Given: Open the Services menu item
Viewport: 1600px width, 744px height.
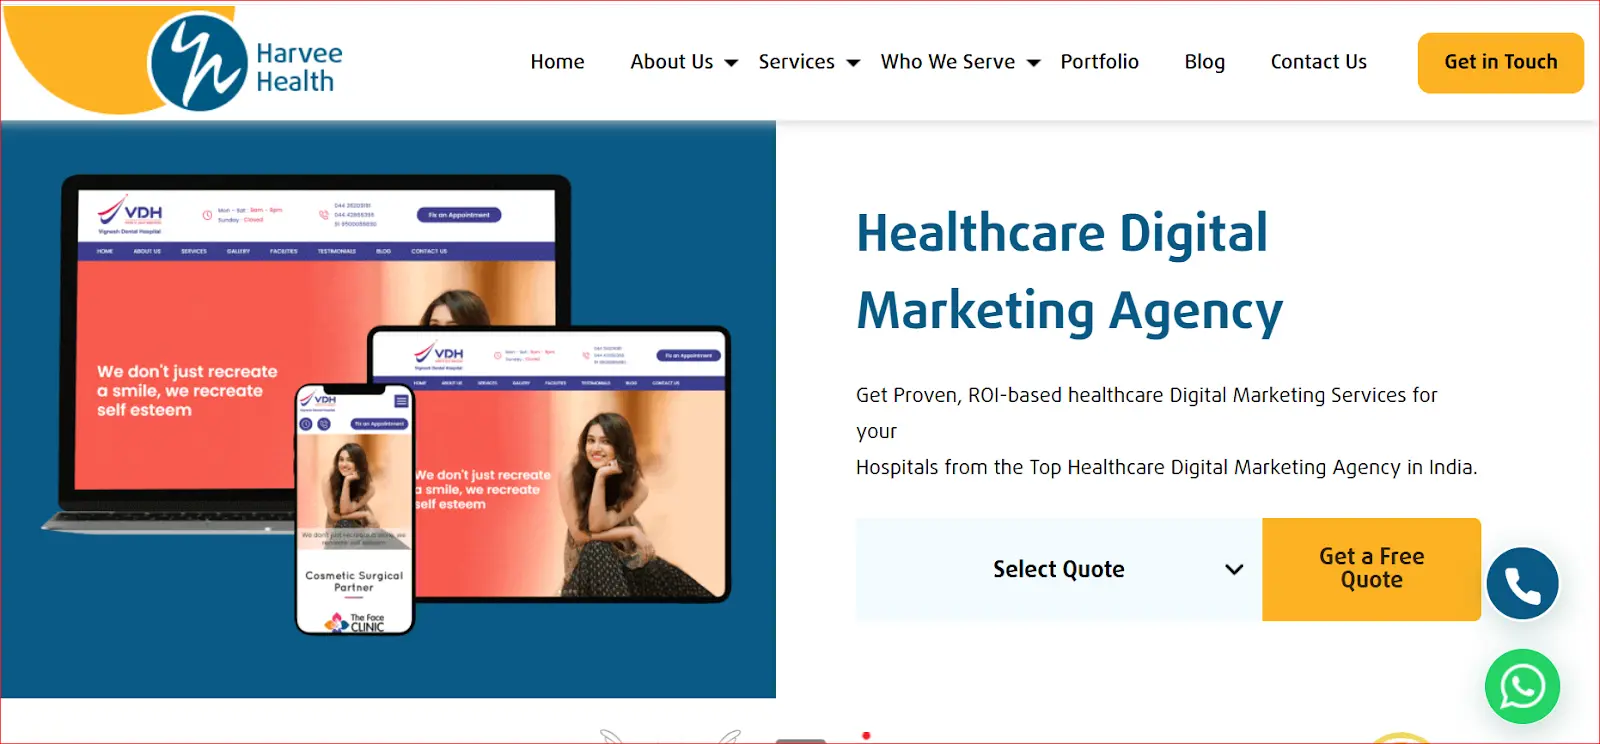Looking at the screenshot, I should (796, 62).
